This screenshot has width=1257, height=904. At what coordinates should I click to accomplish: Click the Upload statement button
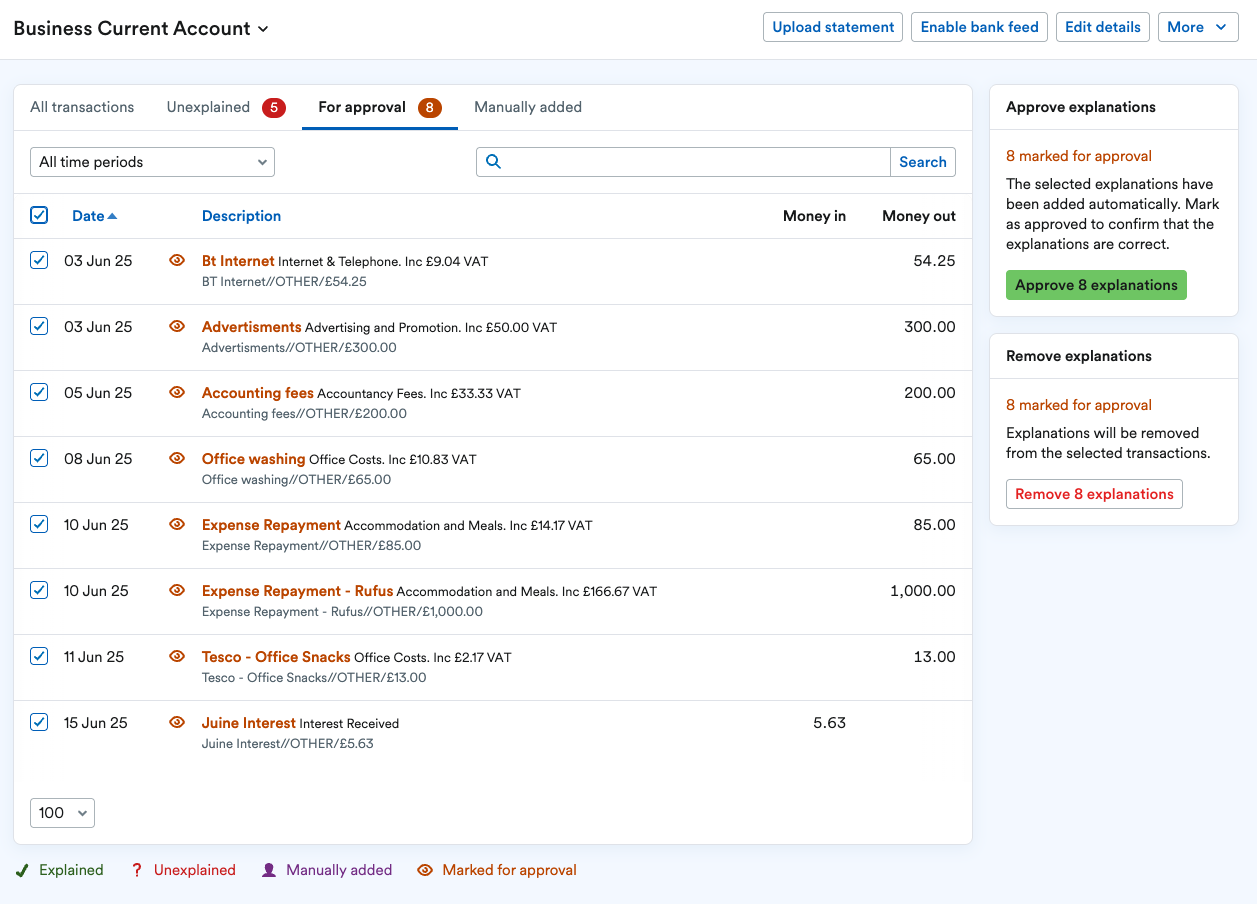coord(832,27)
